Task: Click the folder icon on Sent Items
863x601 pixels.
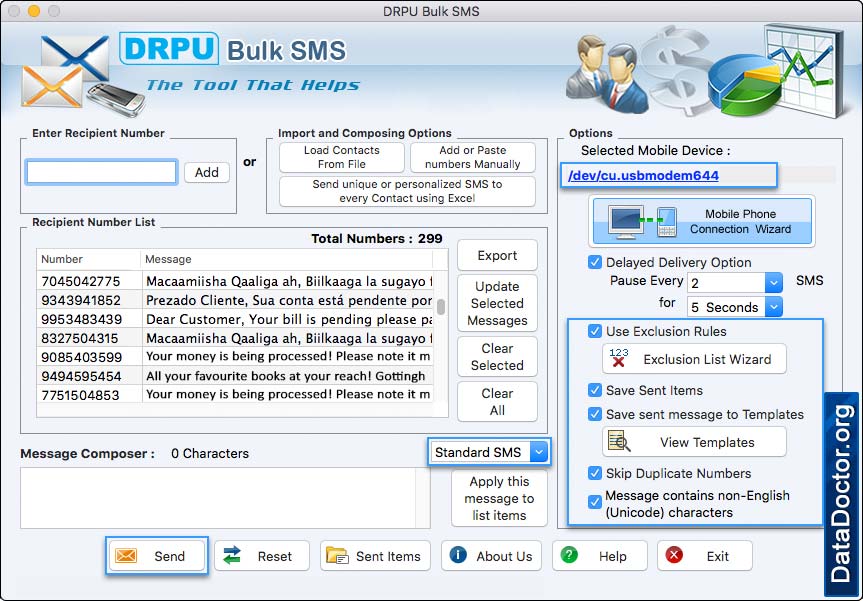Action: [337, 556]
